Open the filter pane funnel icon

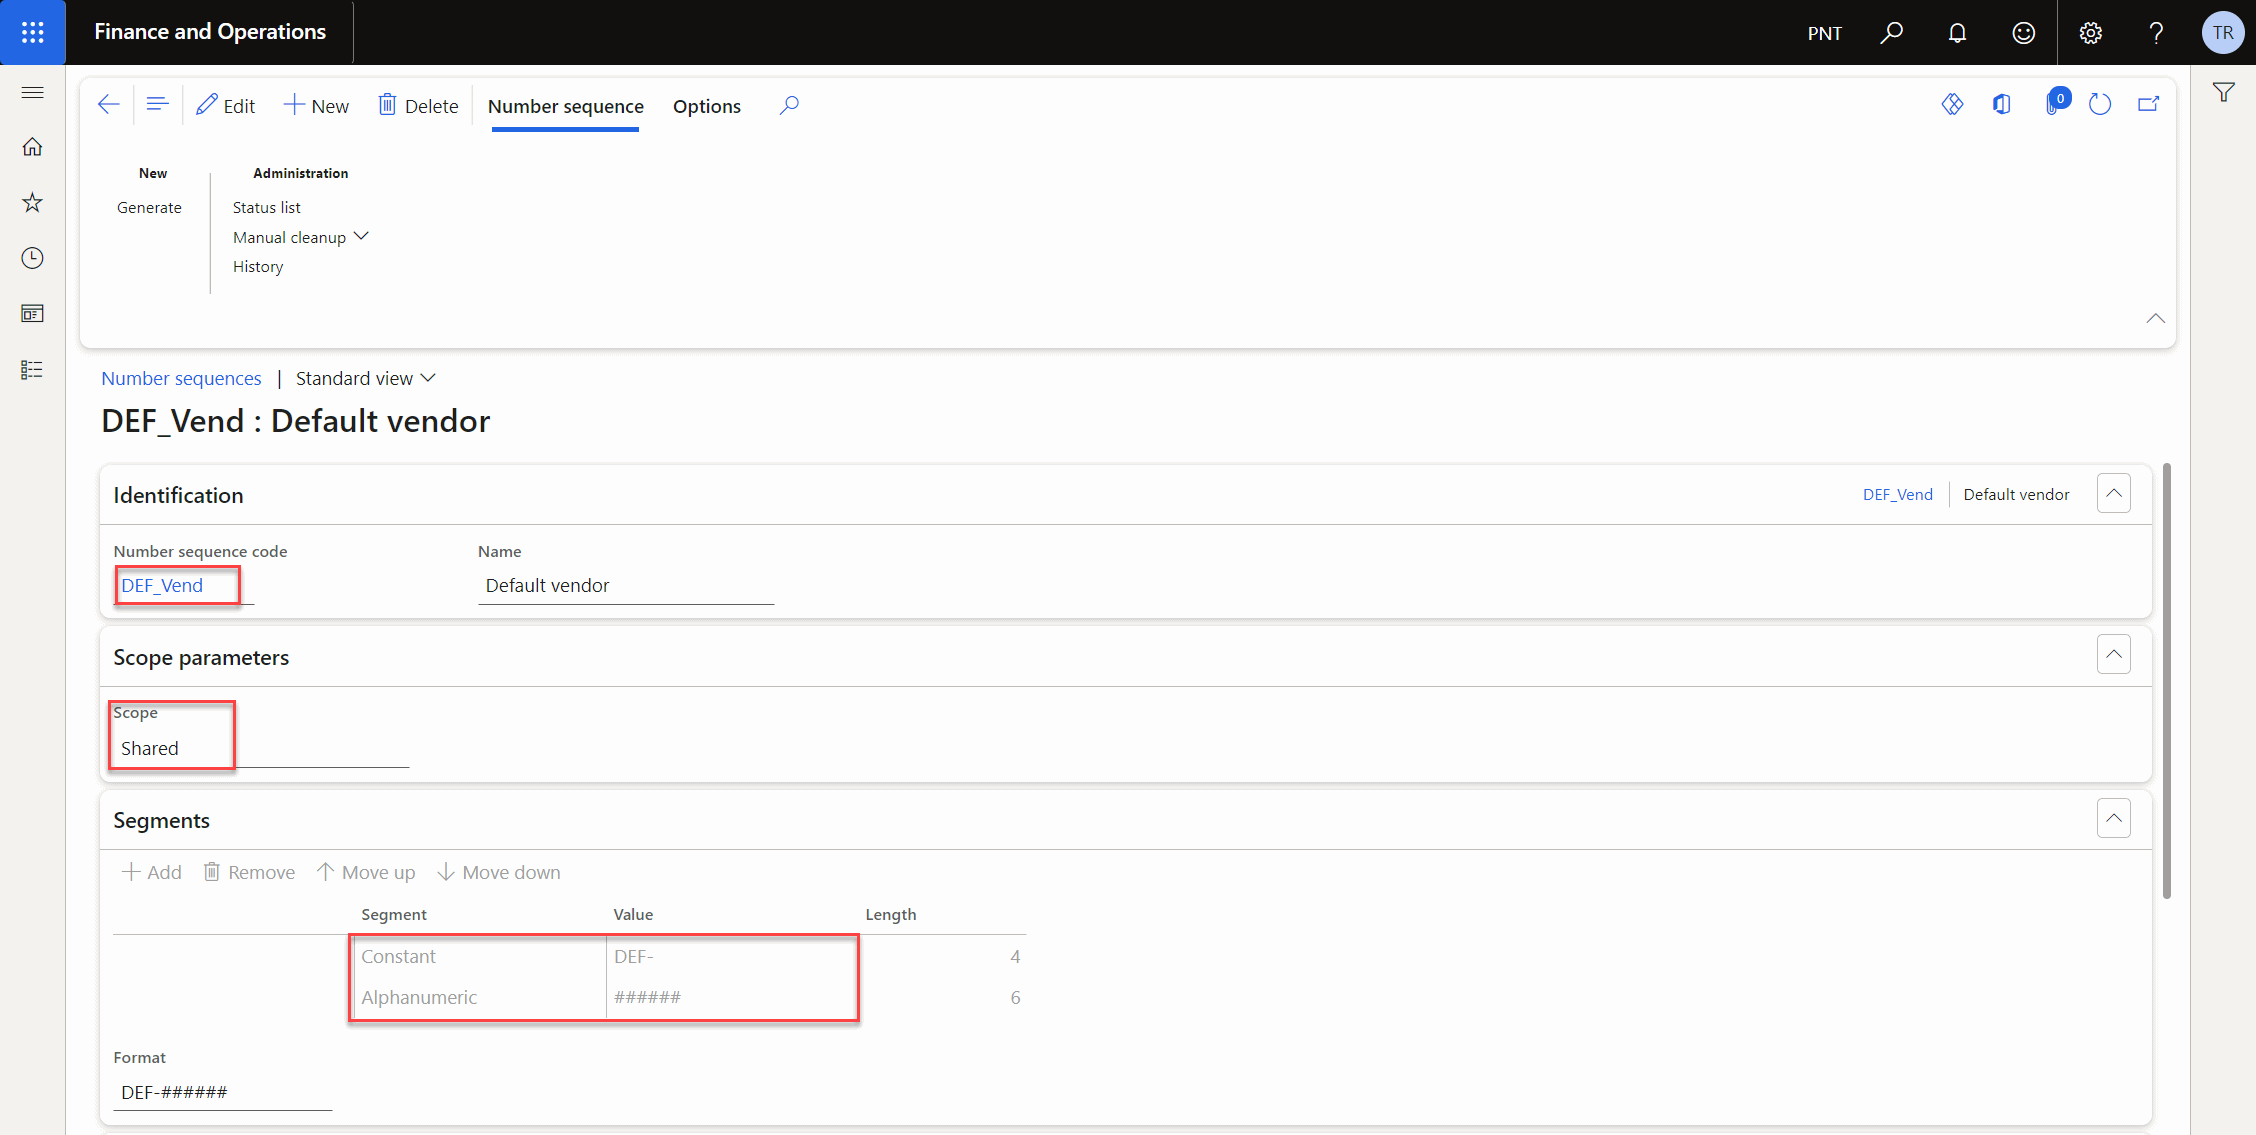pyautogui.click(x=2223, y=93)
